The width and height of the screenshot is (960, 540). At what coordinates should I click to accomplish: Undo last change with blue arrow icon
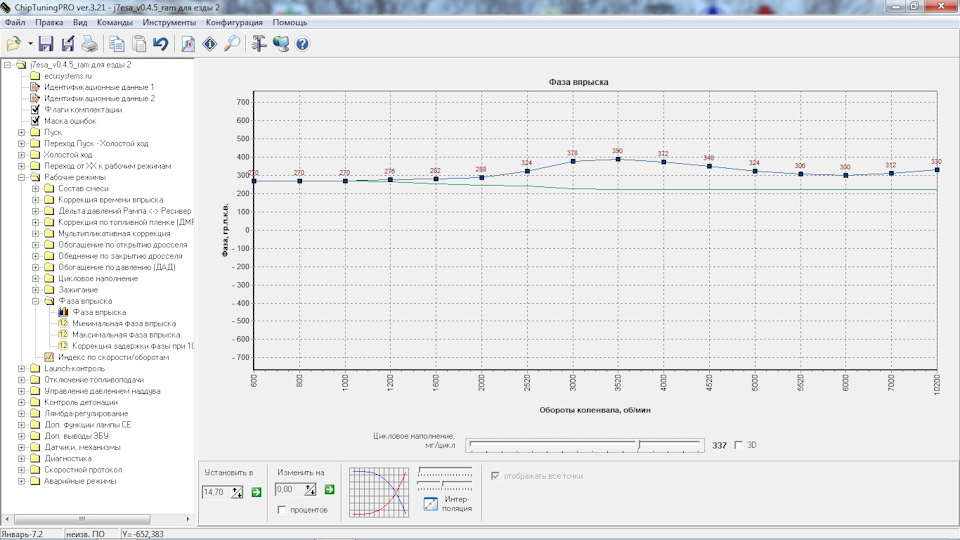[x=160, y=43]
